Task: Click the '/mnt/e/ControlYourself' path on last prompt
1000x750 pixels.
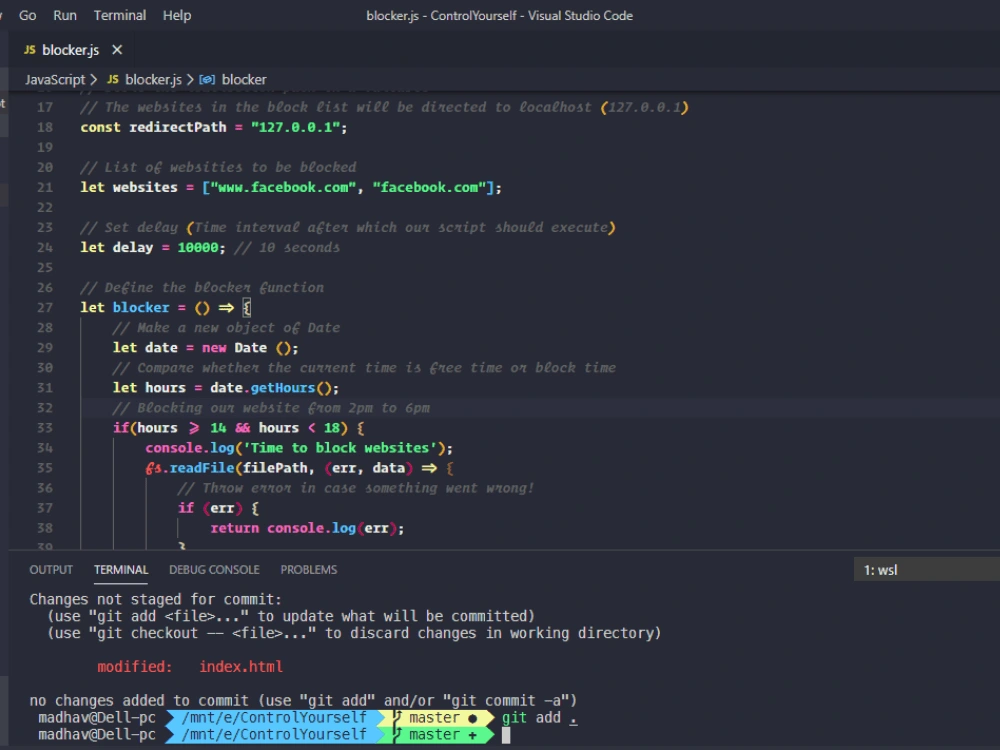Action: tap(274, 735)
